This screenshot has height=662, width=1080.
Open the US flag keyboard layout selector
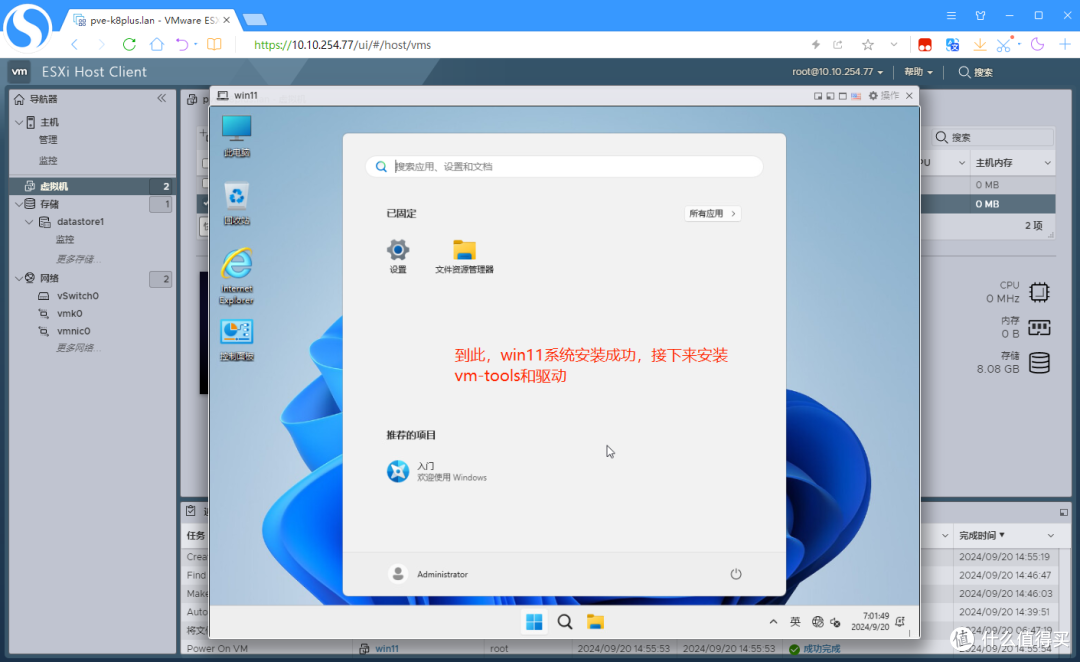(856, 96)
